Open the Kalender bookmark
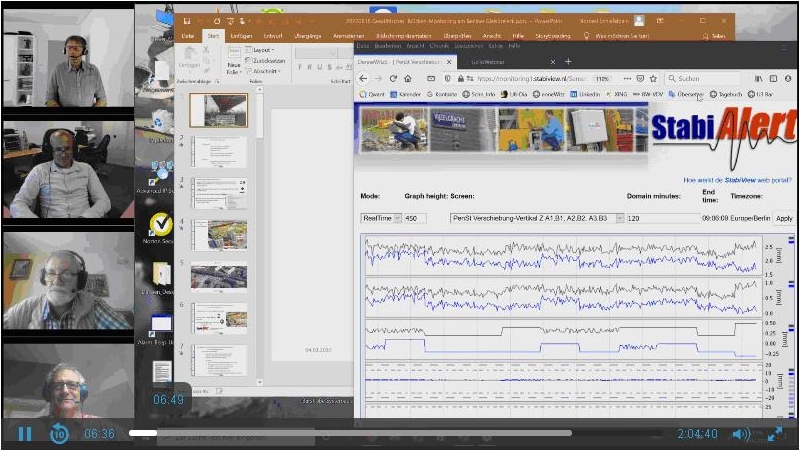This screenshot has height=450, width=799. pyautogui.click(x=406, y=94)
